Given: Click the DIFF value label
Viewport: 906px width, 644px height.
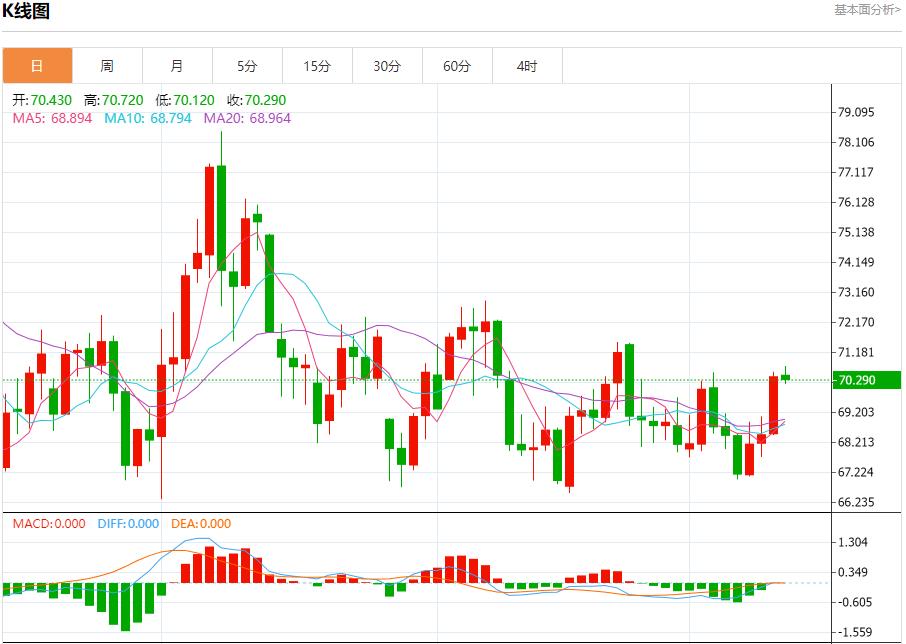Looking at the screenshot, I should (x=126, y=523).
